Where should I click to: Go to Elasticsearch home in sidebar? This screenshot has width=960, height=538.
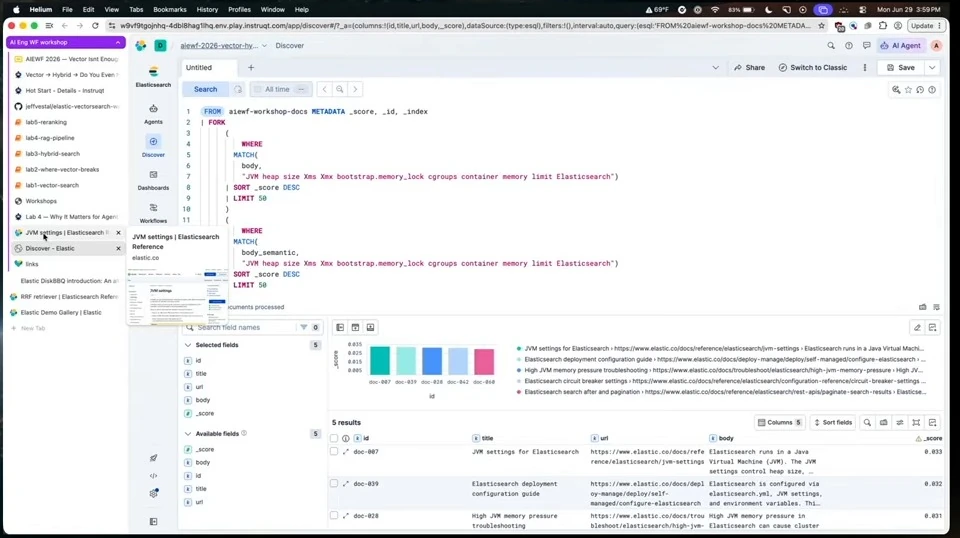[153, 77]
